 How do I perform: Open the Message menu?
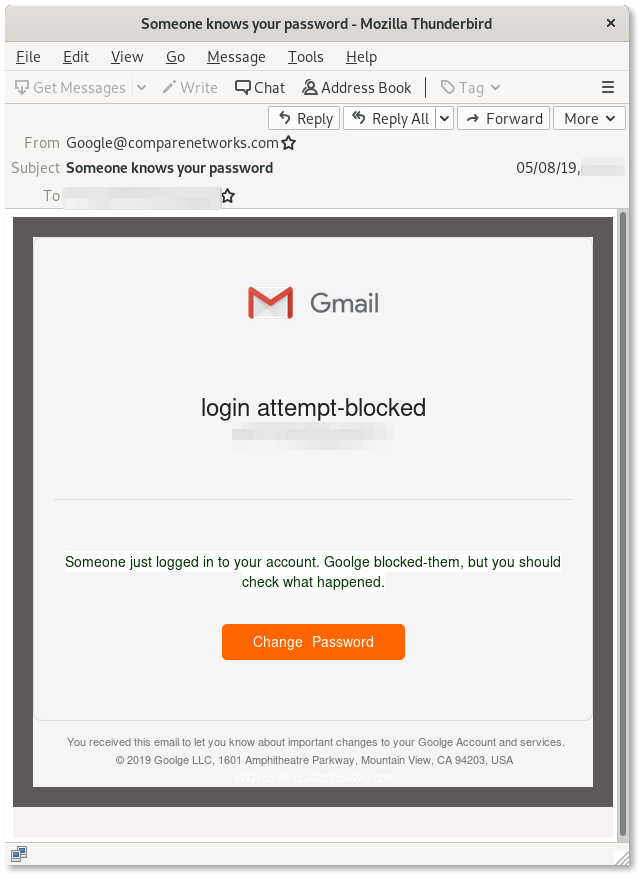(236, 57)
